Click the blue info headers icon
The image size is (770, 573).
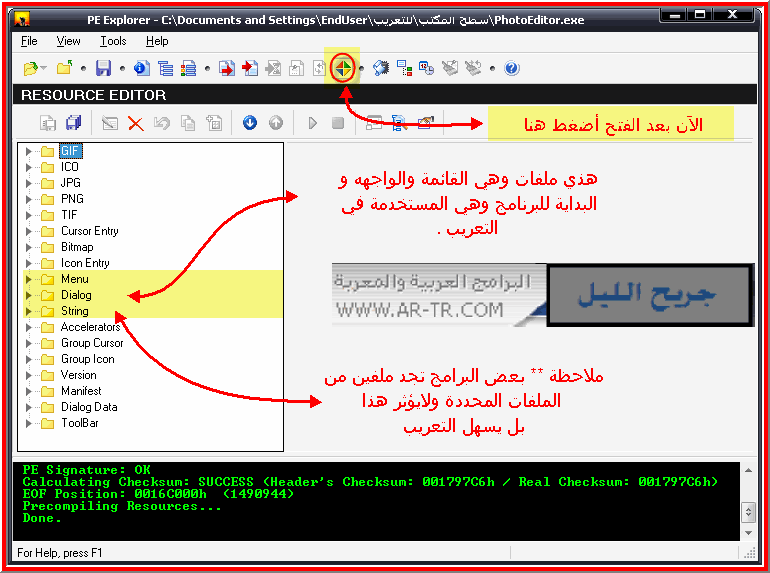point(142,68)
